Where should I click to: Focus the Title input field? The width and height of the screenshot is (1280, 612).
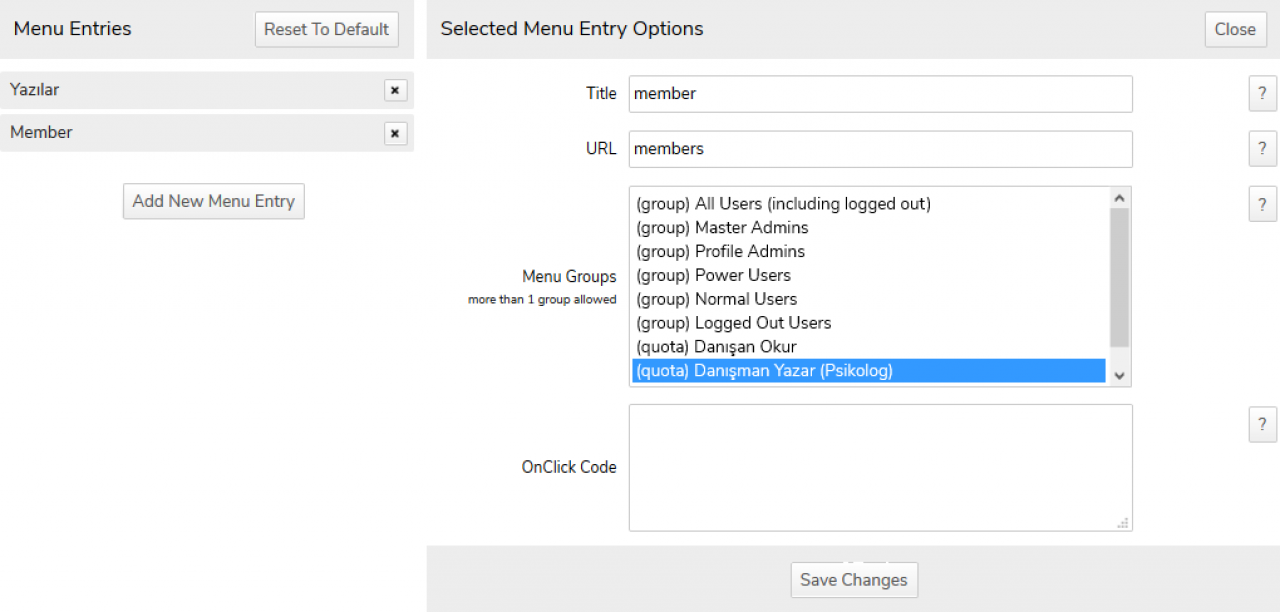click(880, 94)
